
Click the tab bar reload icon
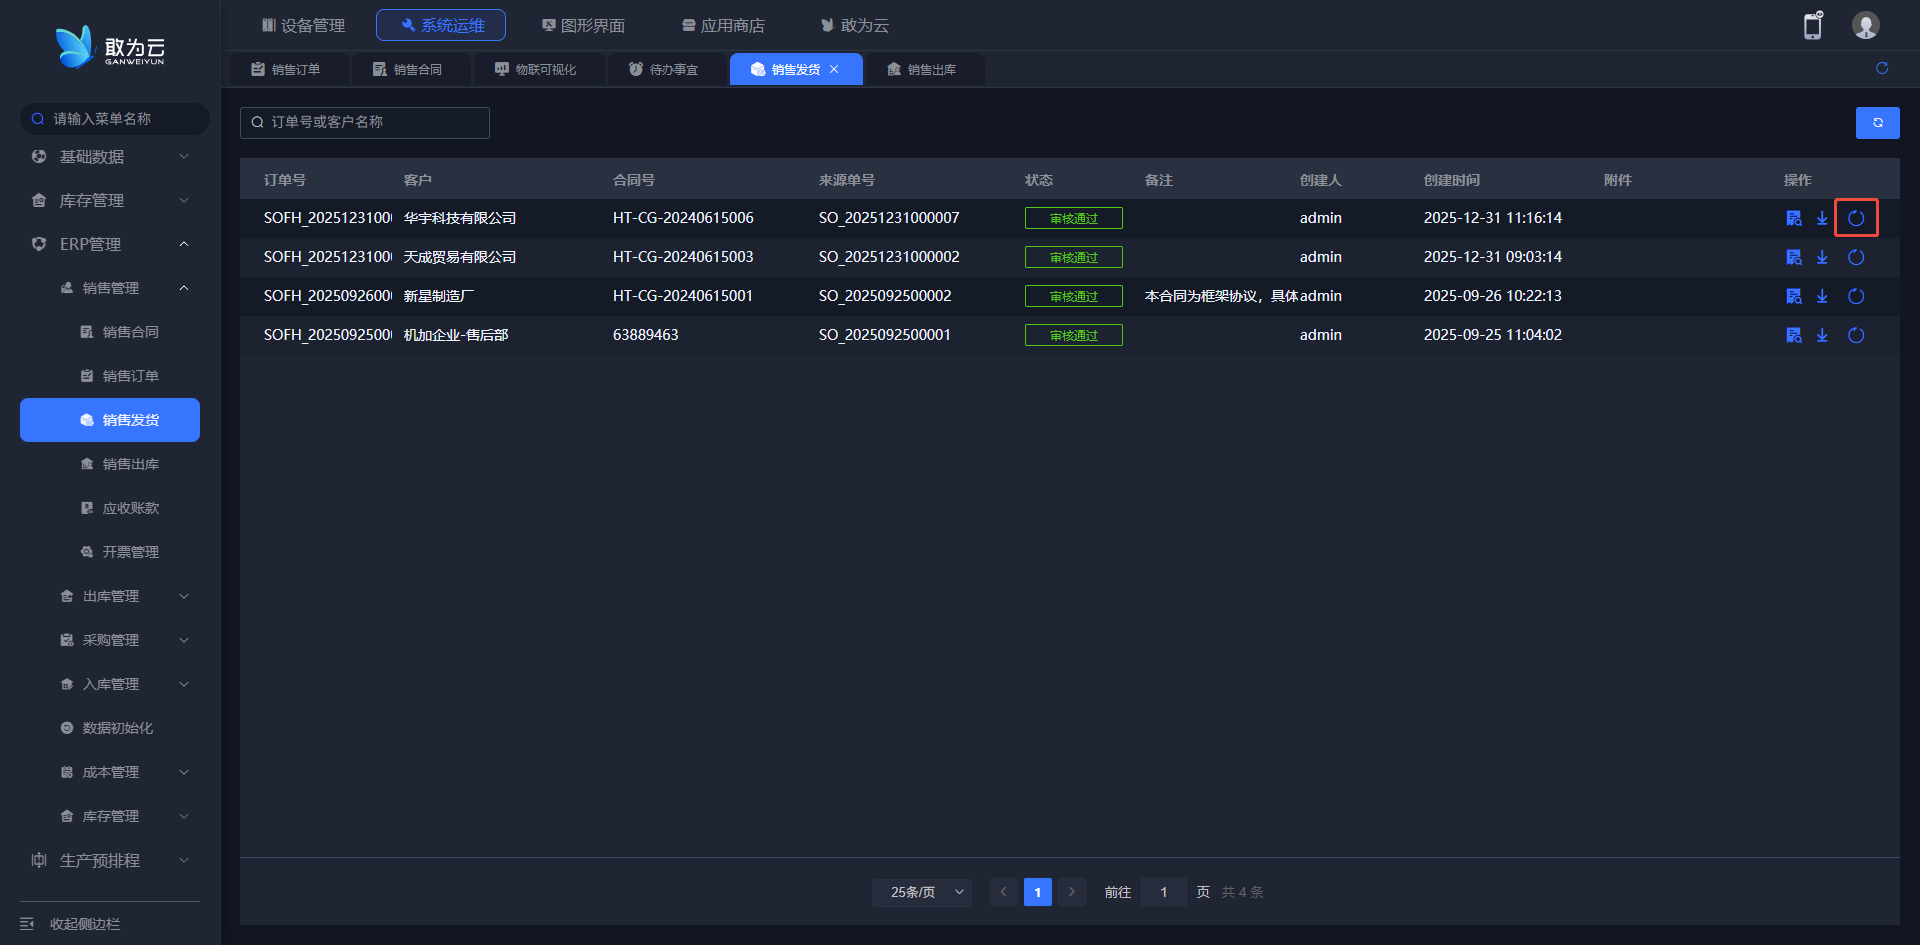pos(1881,68)
